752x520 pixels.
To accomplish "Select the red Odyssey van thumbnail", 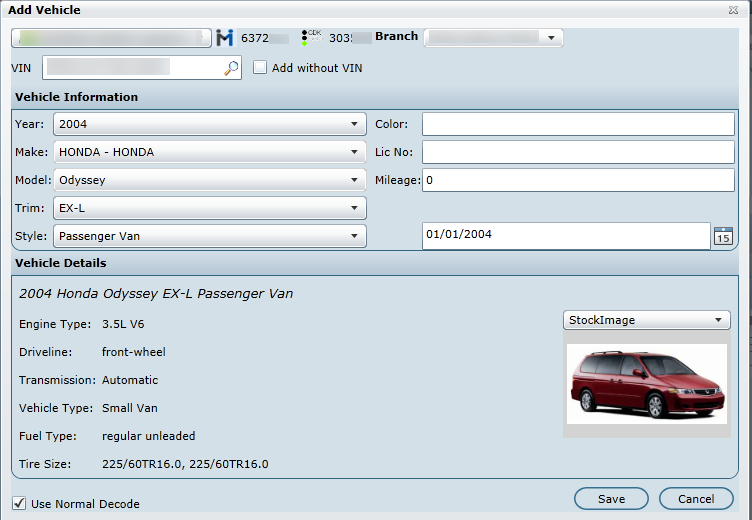I will (646, 384).
